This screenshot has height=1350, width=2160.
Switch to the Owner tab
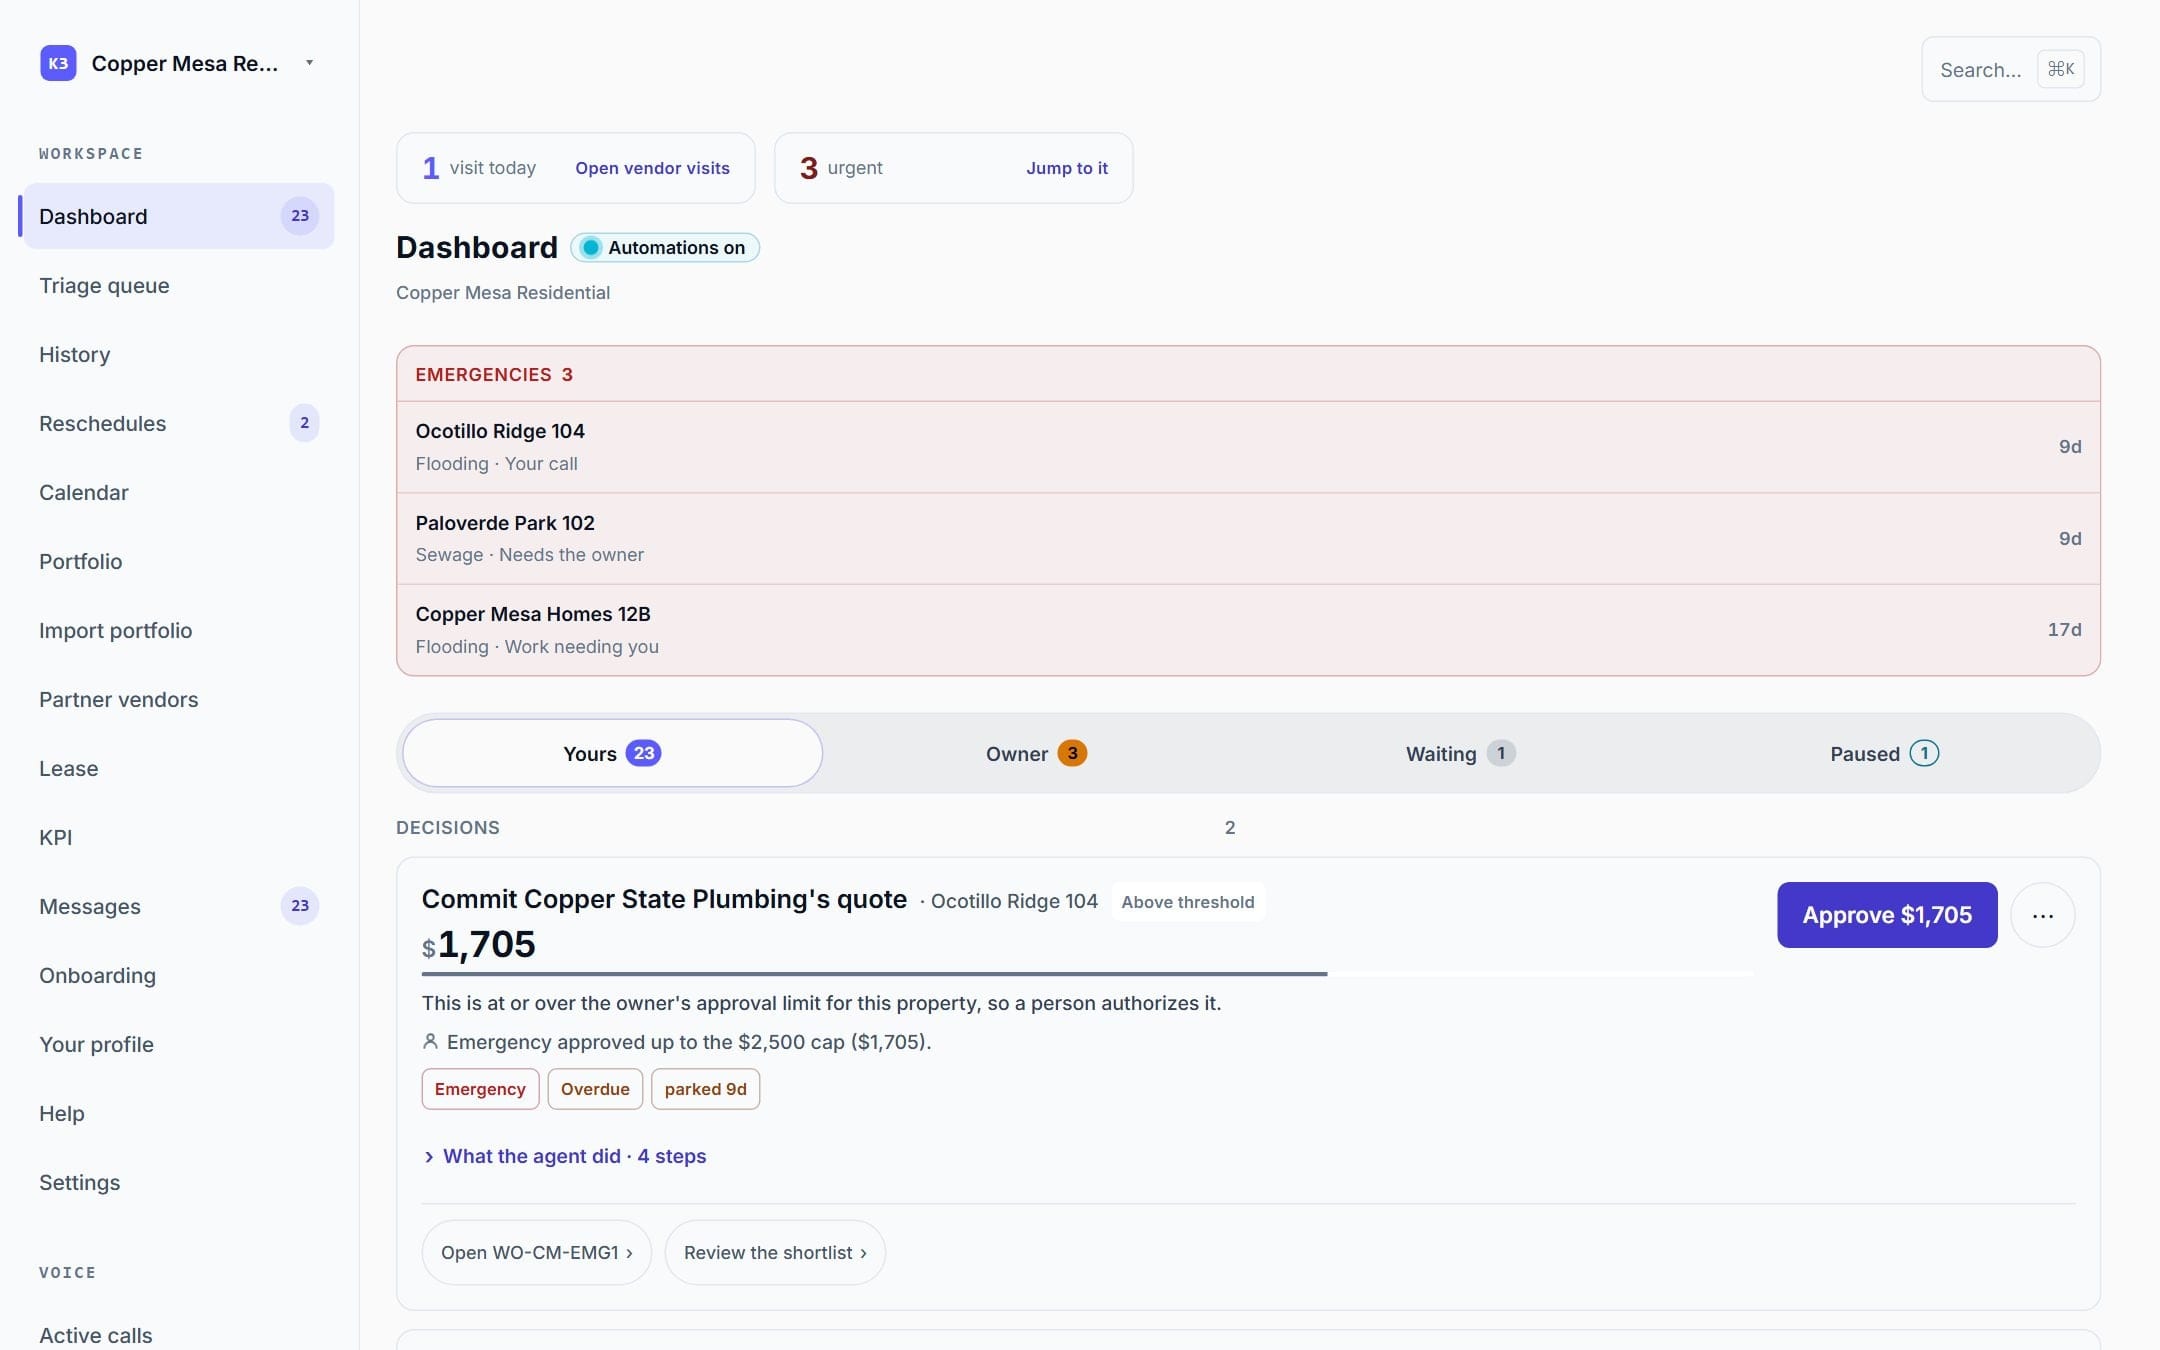pyautogui.click(x=1036, y=753)
